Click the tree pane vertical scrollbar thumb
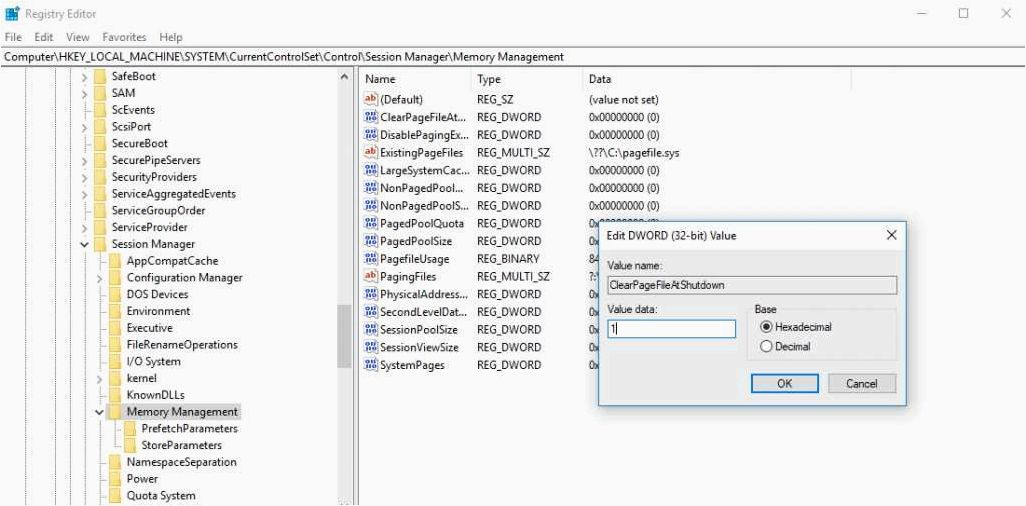 pos(345,336)
